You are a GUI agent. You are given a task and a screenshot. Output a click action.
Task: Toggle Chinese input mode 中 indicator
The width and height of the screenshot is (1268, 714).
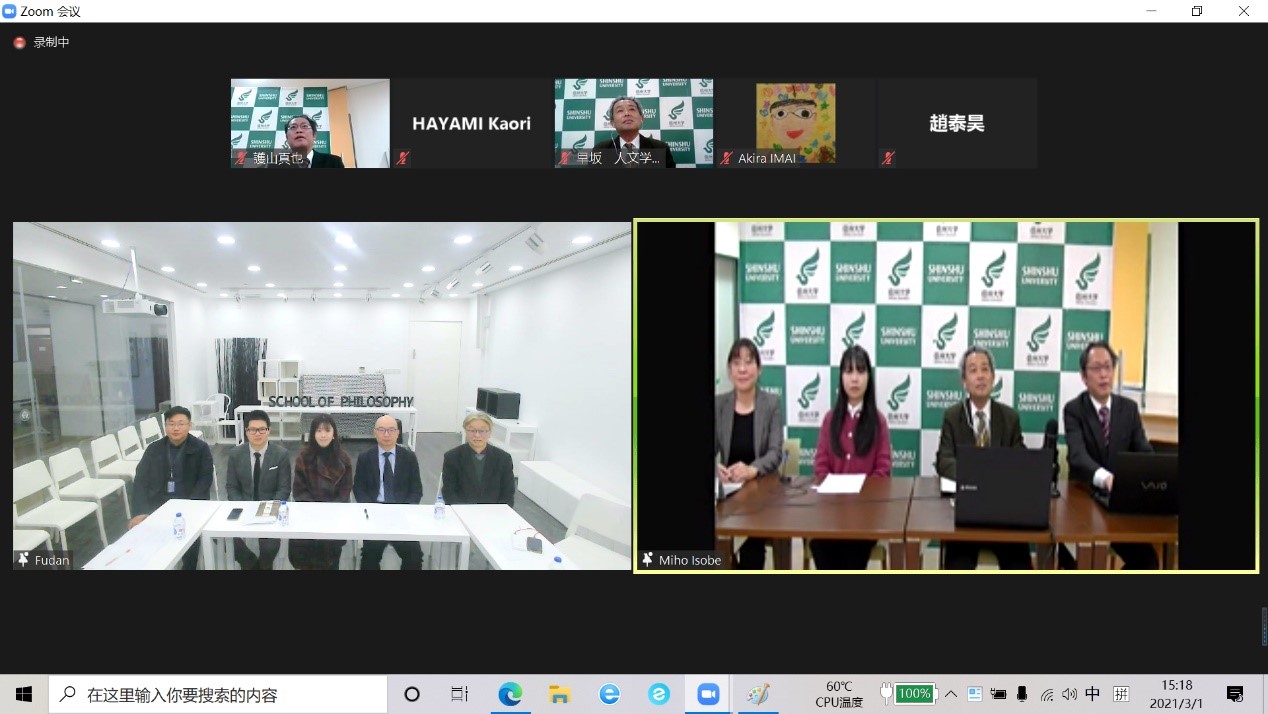click(1093, 694)
